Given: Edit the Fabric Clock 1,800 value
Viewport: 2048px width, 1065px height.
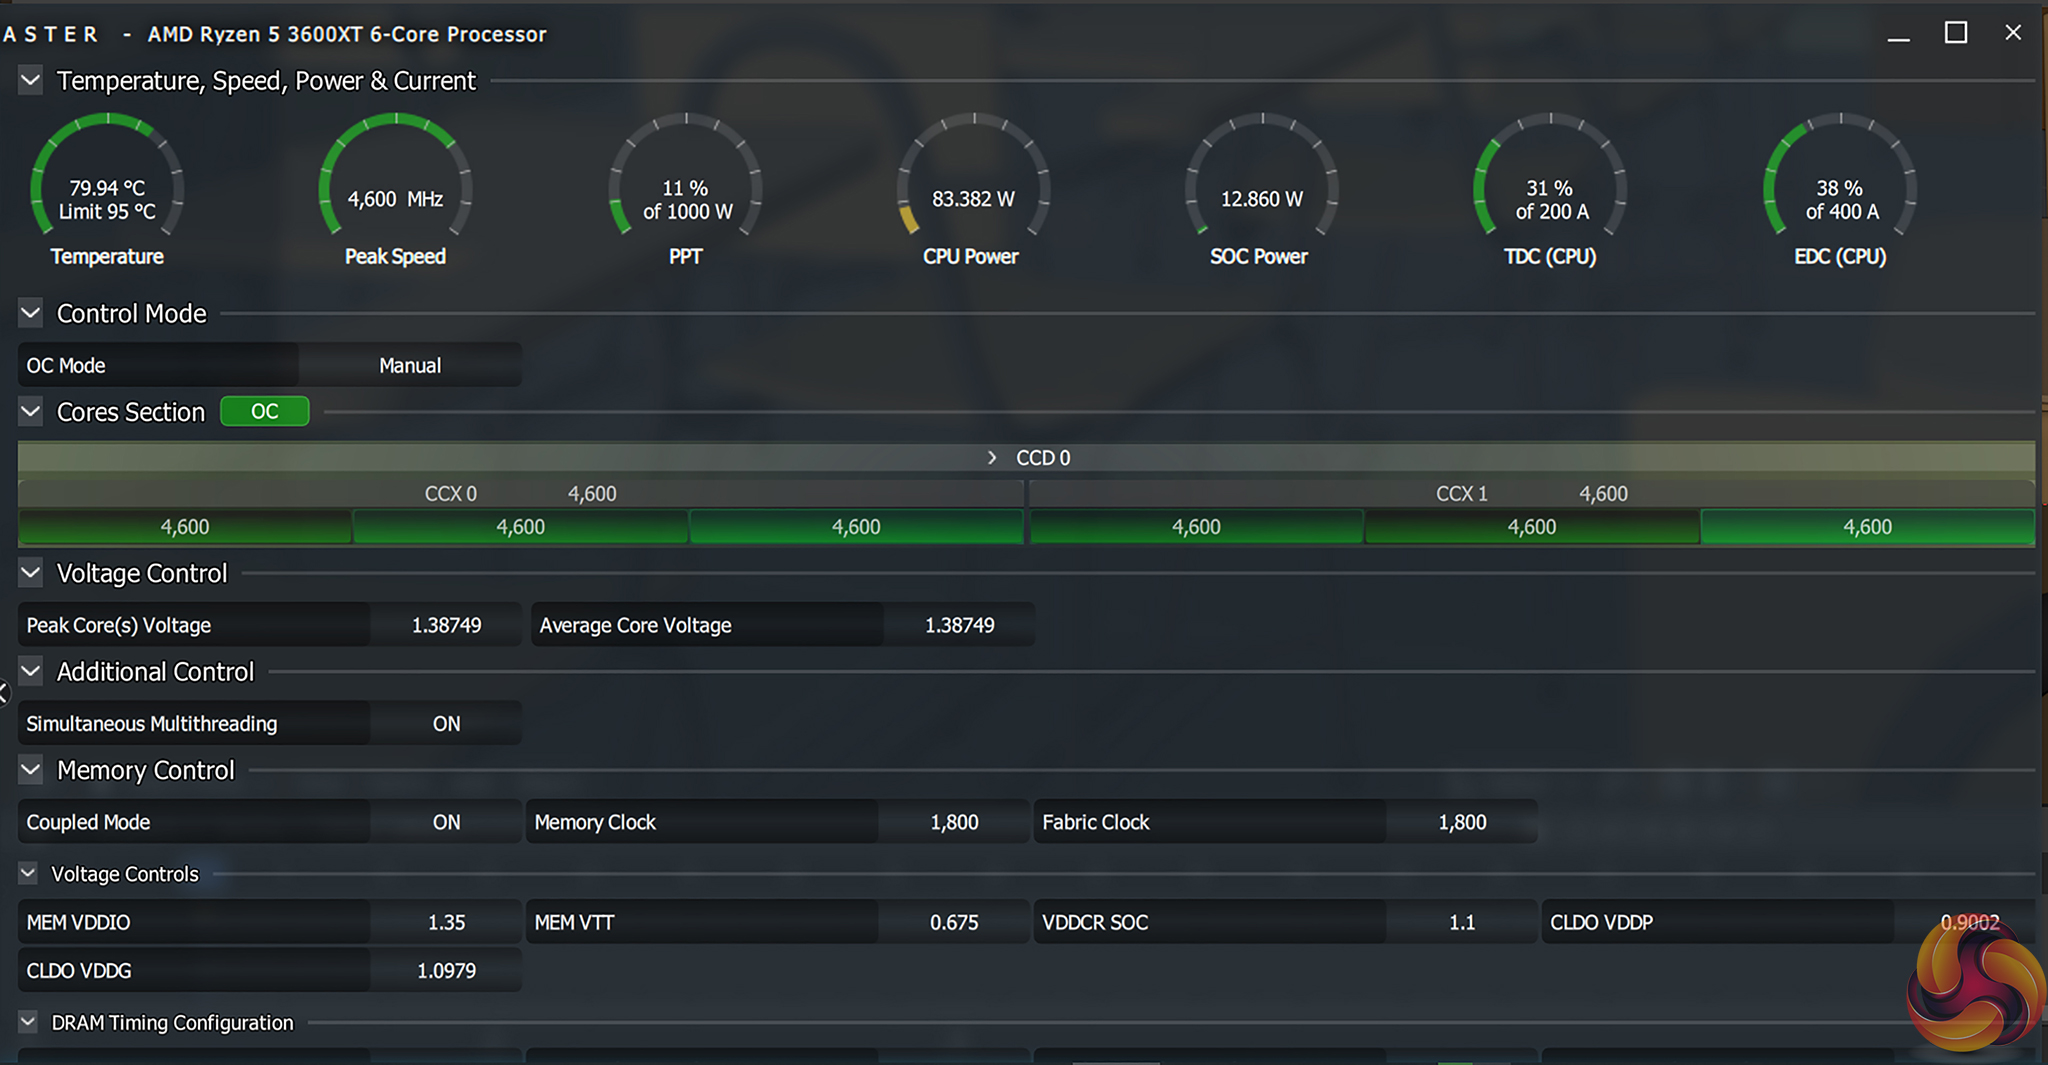Looking at the screenshot, I should (x=1462, y=822).
